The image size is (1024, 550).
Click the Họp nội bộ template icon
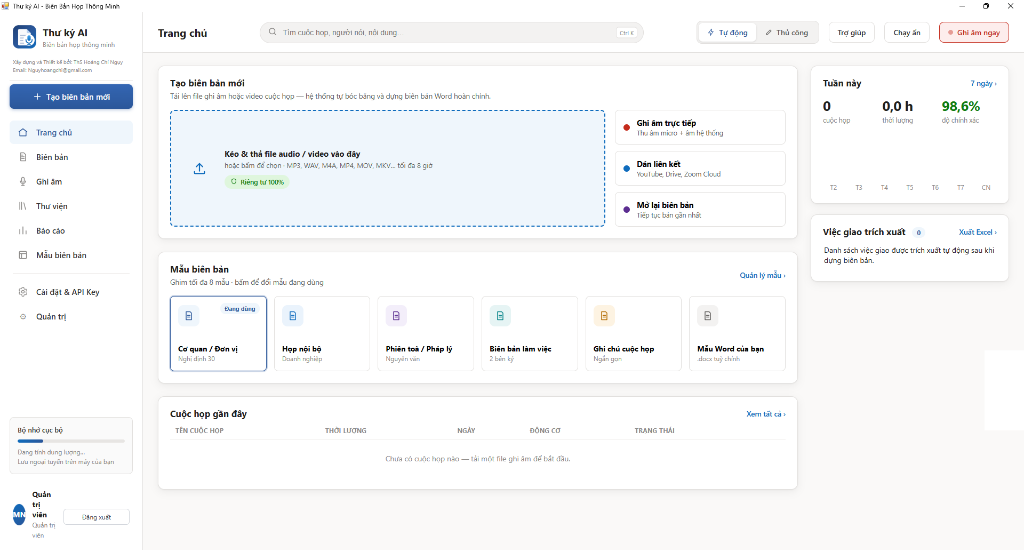click(x=293, y=315)
